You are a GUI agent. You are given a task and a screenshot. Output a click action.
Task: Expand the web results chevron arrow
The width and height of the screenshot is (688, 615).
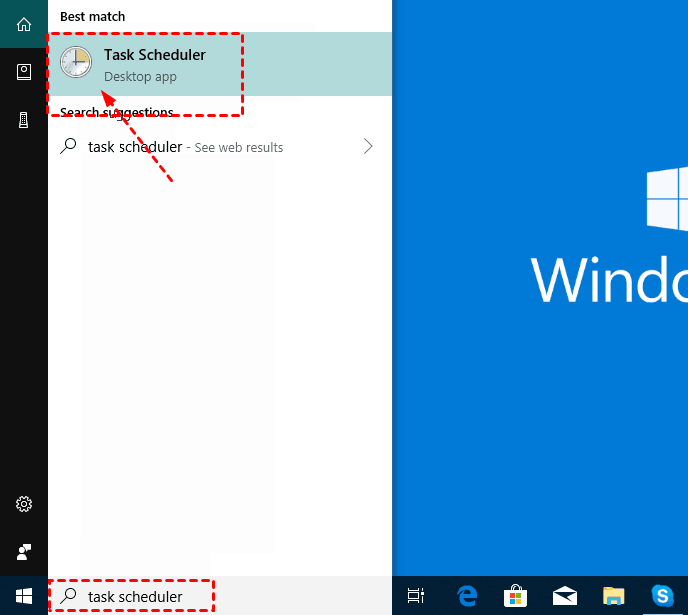[368, 146]
